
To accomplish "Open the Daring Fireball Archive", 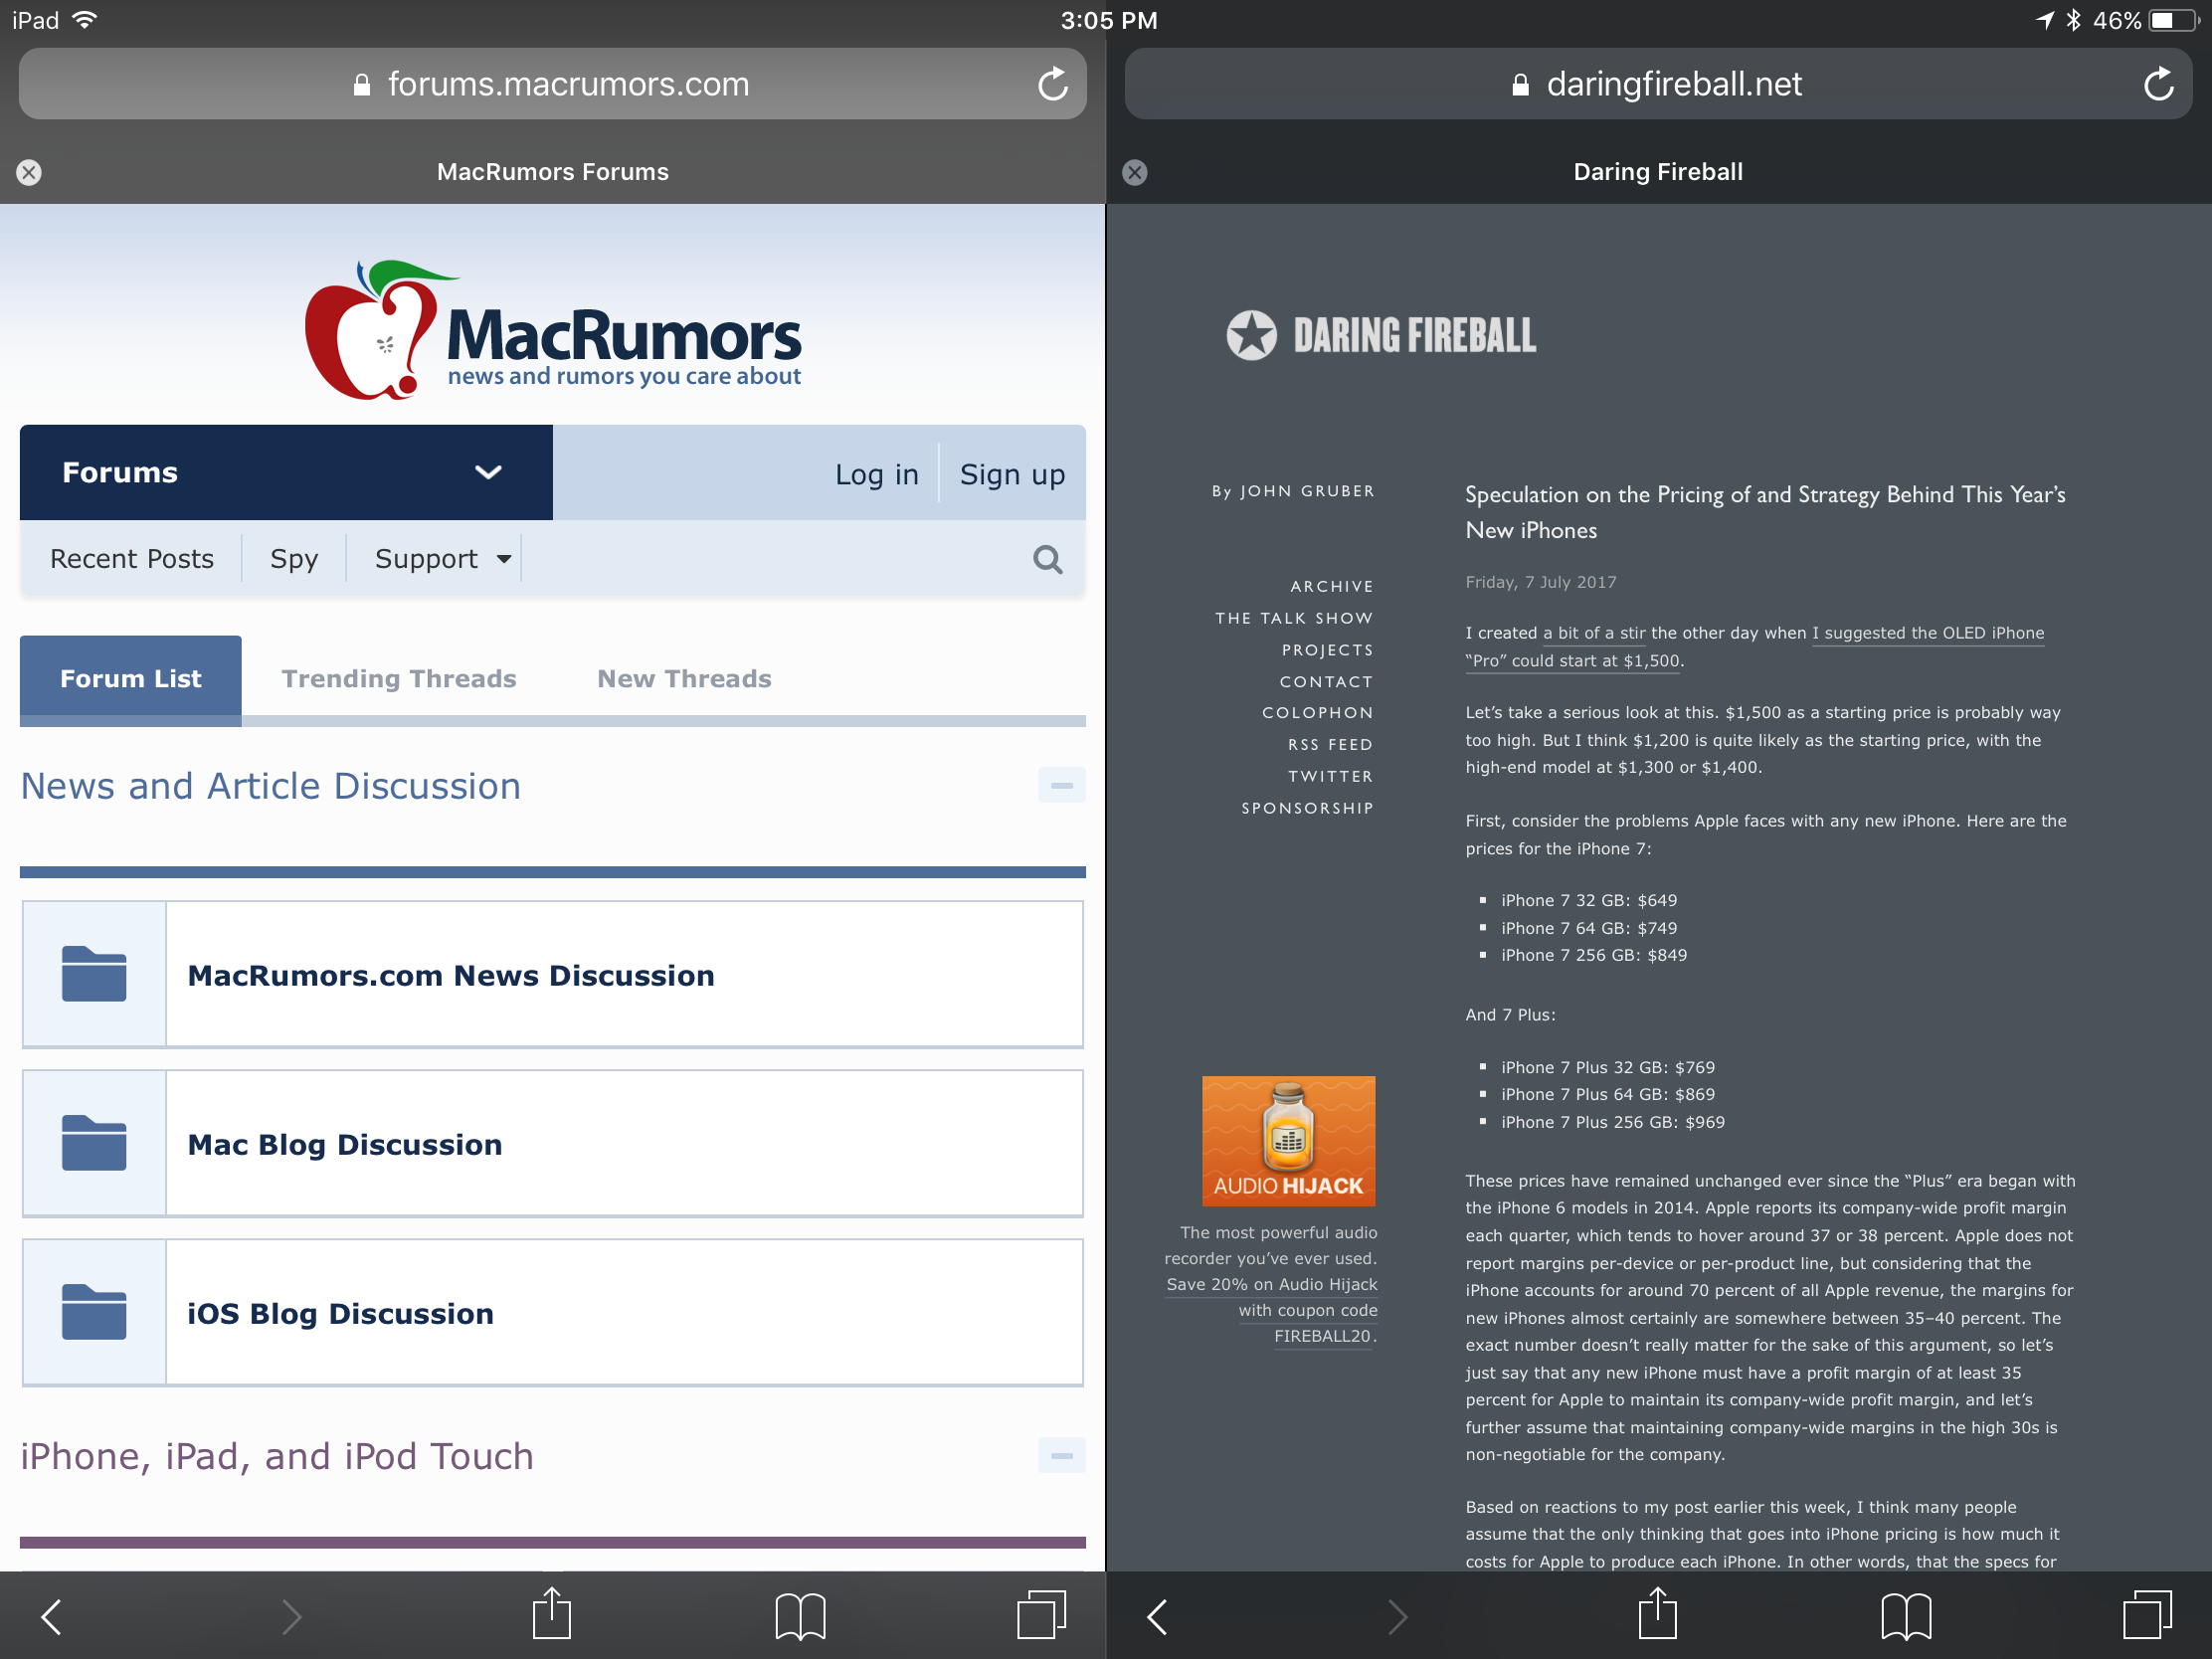I will (1332, 586).
